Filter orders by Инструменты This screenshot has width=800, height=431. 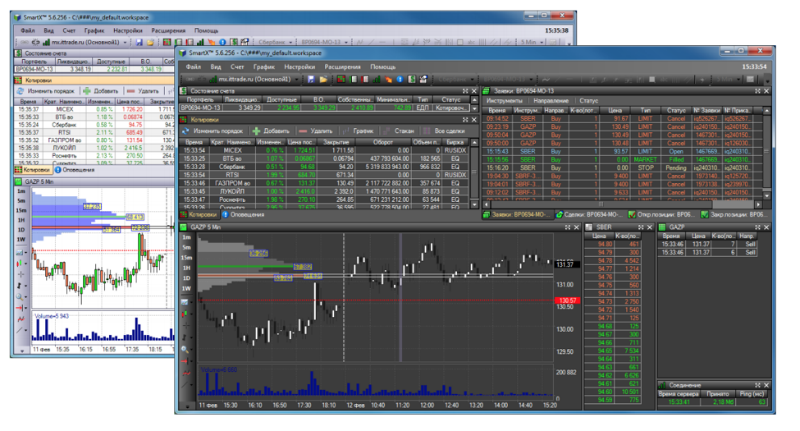(504, 101)
